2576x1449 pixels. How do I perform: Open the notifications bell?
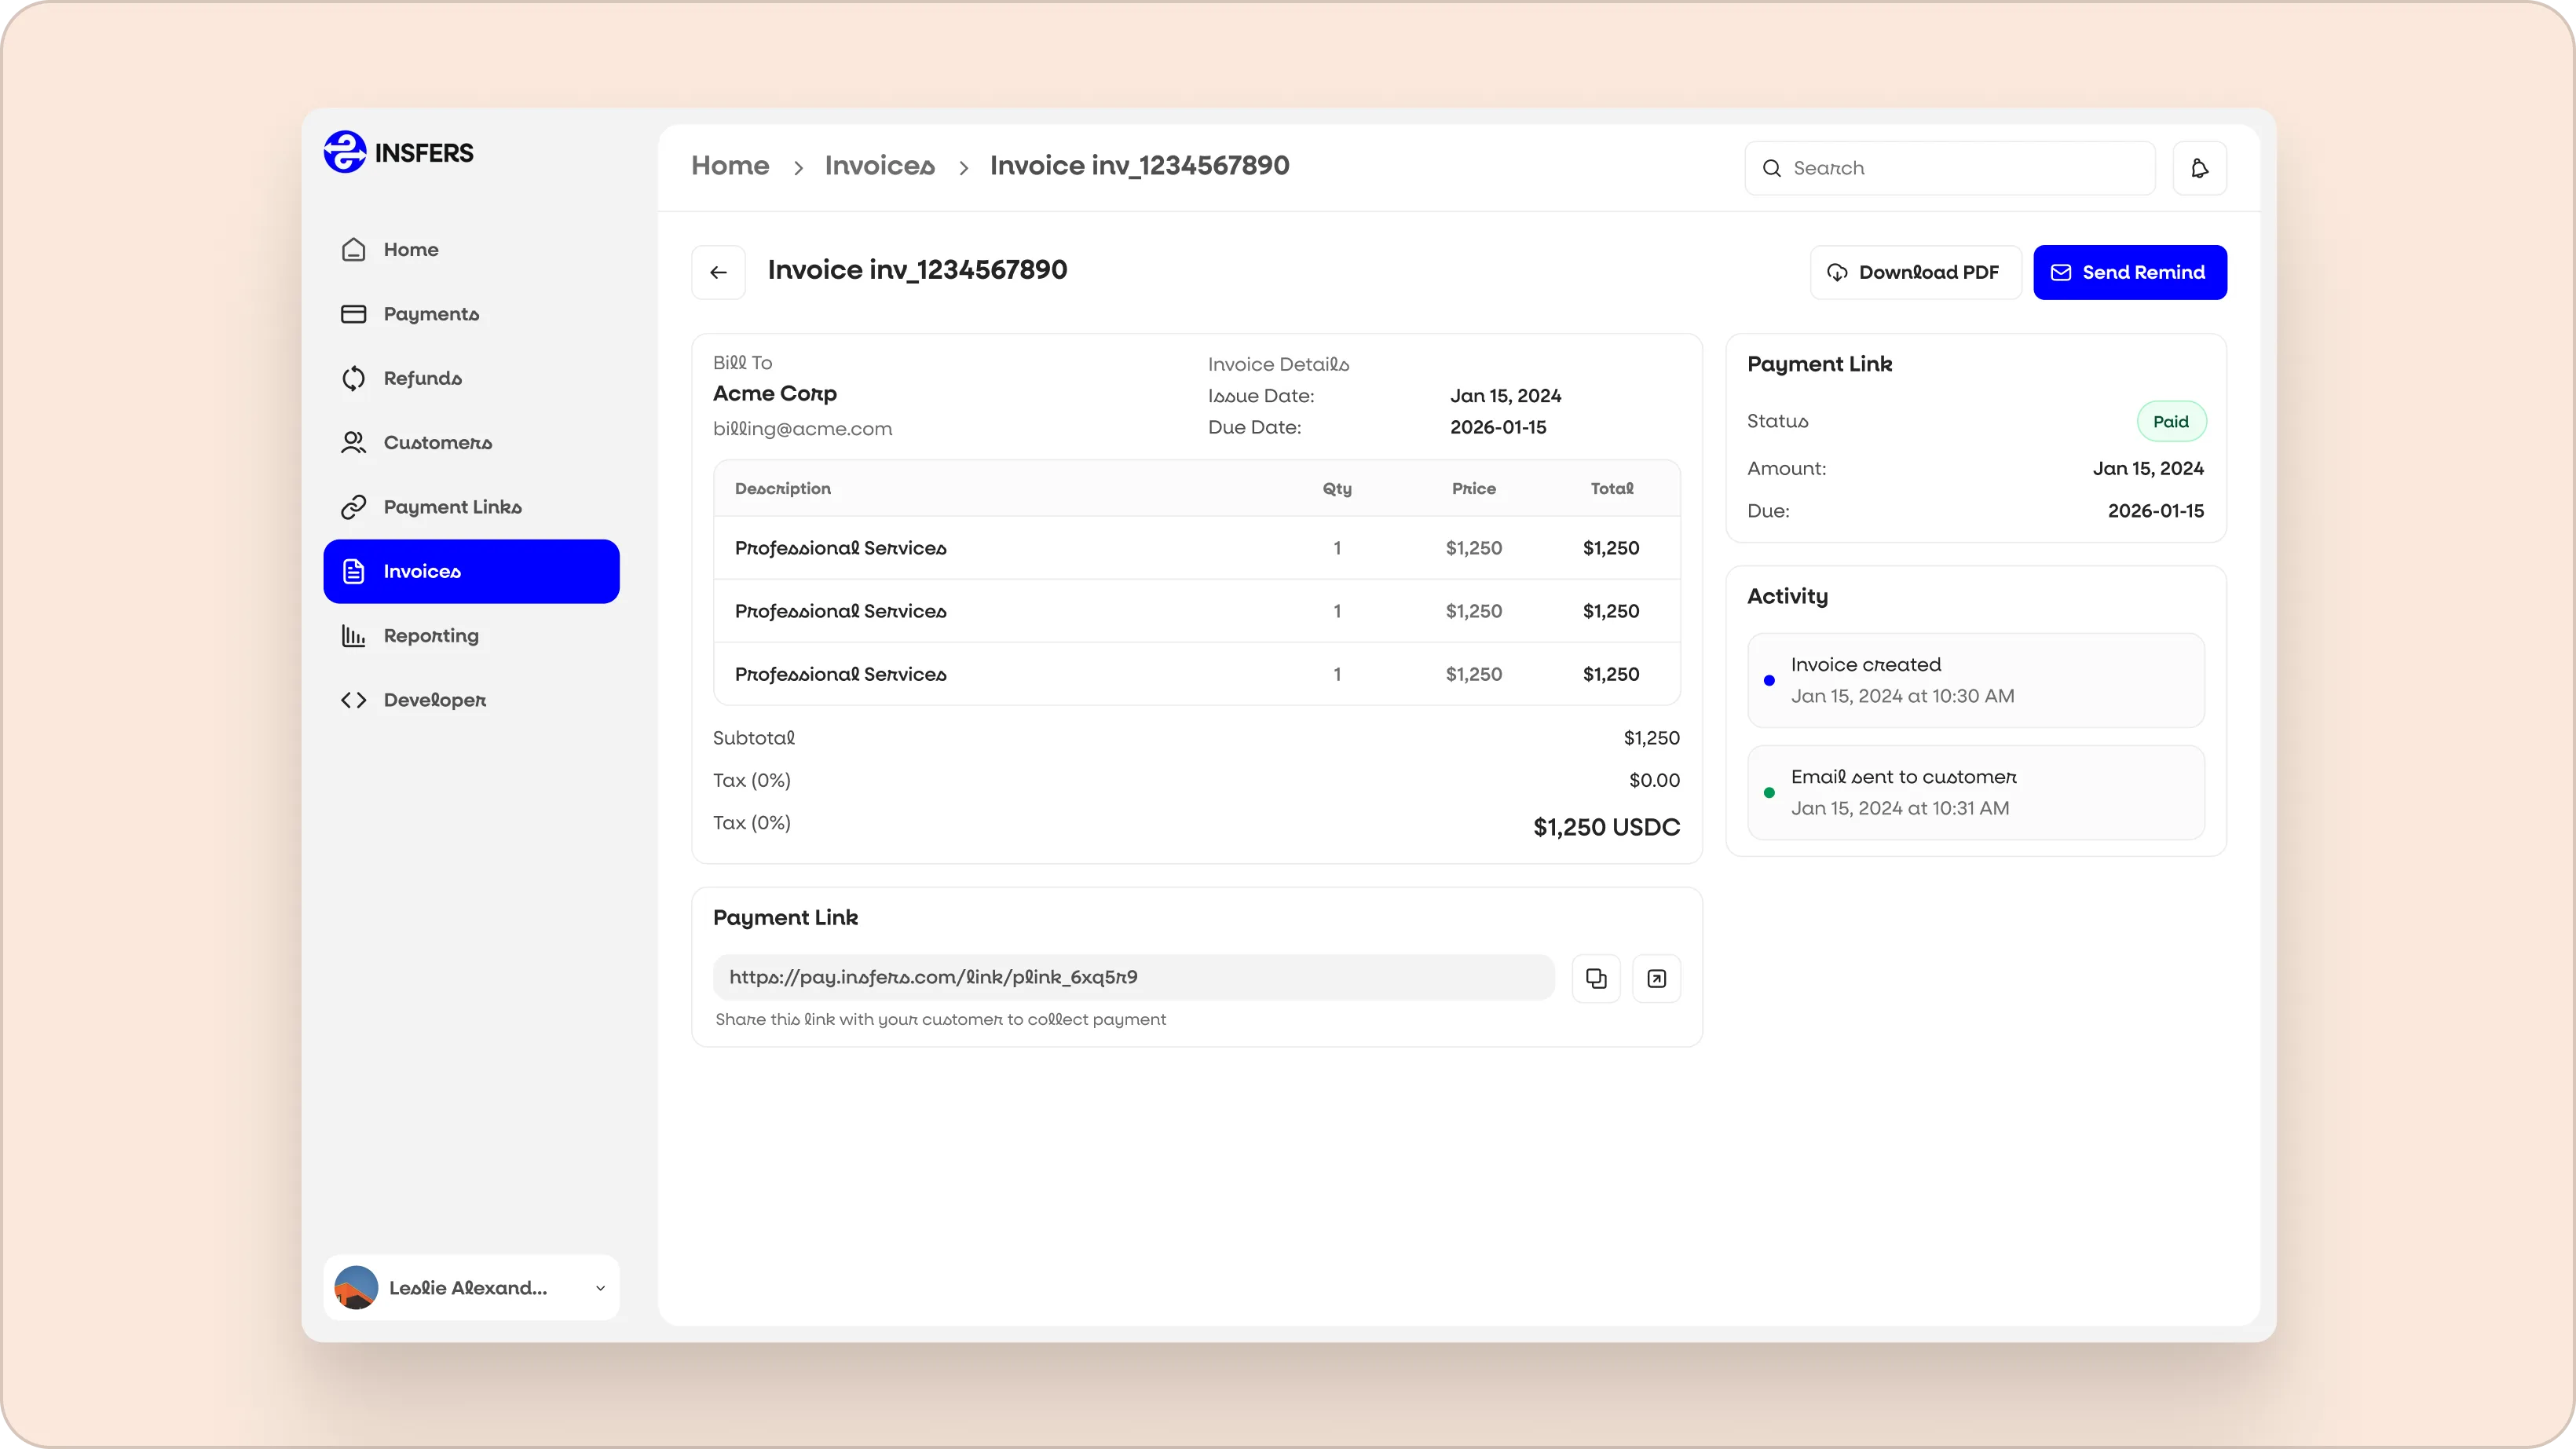[x=2199, y=168]
